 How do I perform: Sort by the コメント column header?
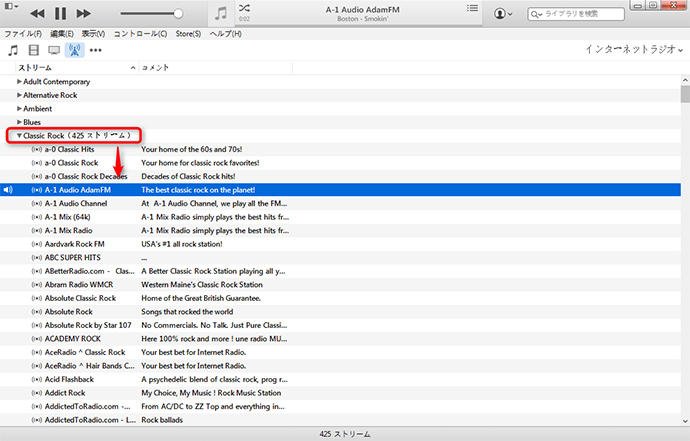point(216,68)
